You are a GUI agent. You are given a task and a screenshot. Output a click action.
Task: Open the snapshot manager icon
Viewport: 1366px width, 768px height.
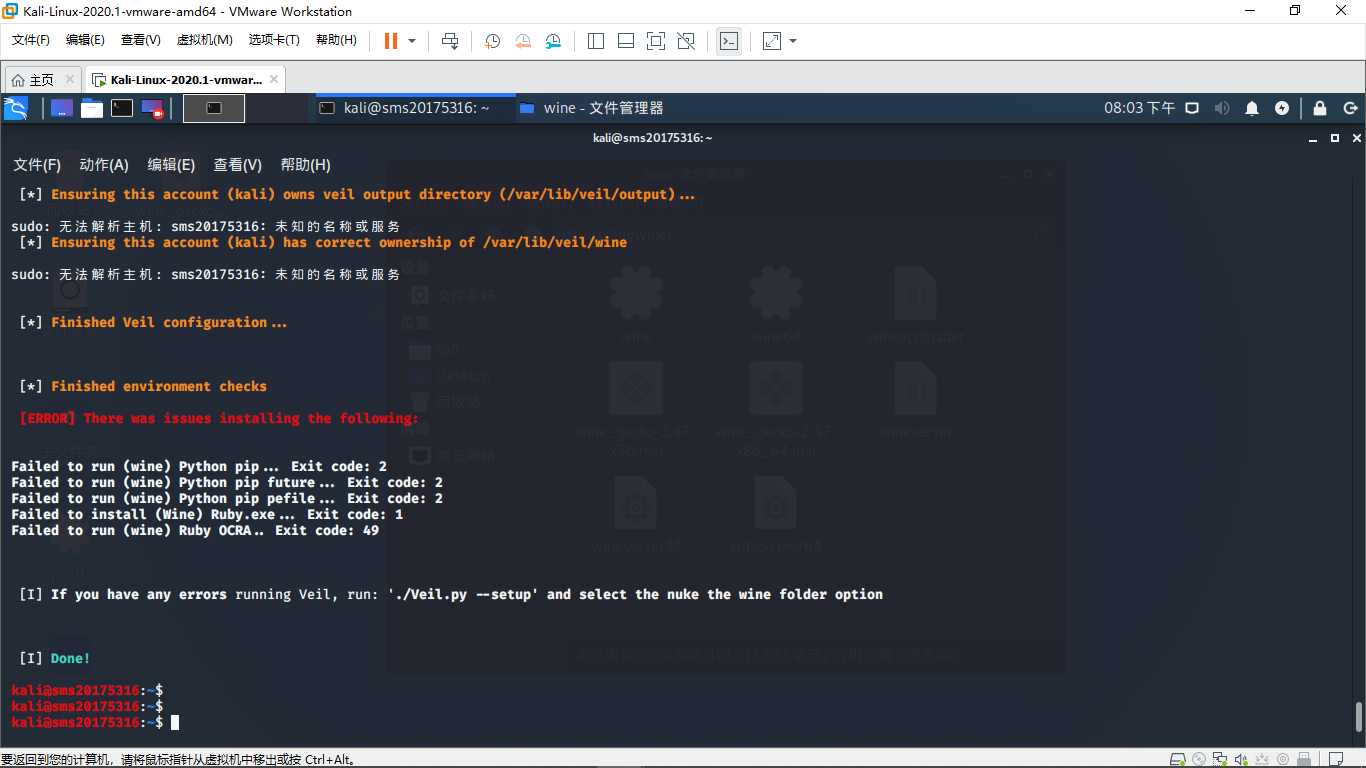point(554,41)
